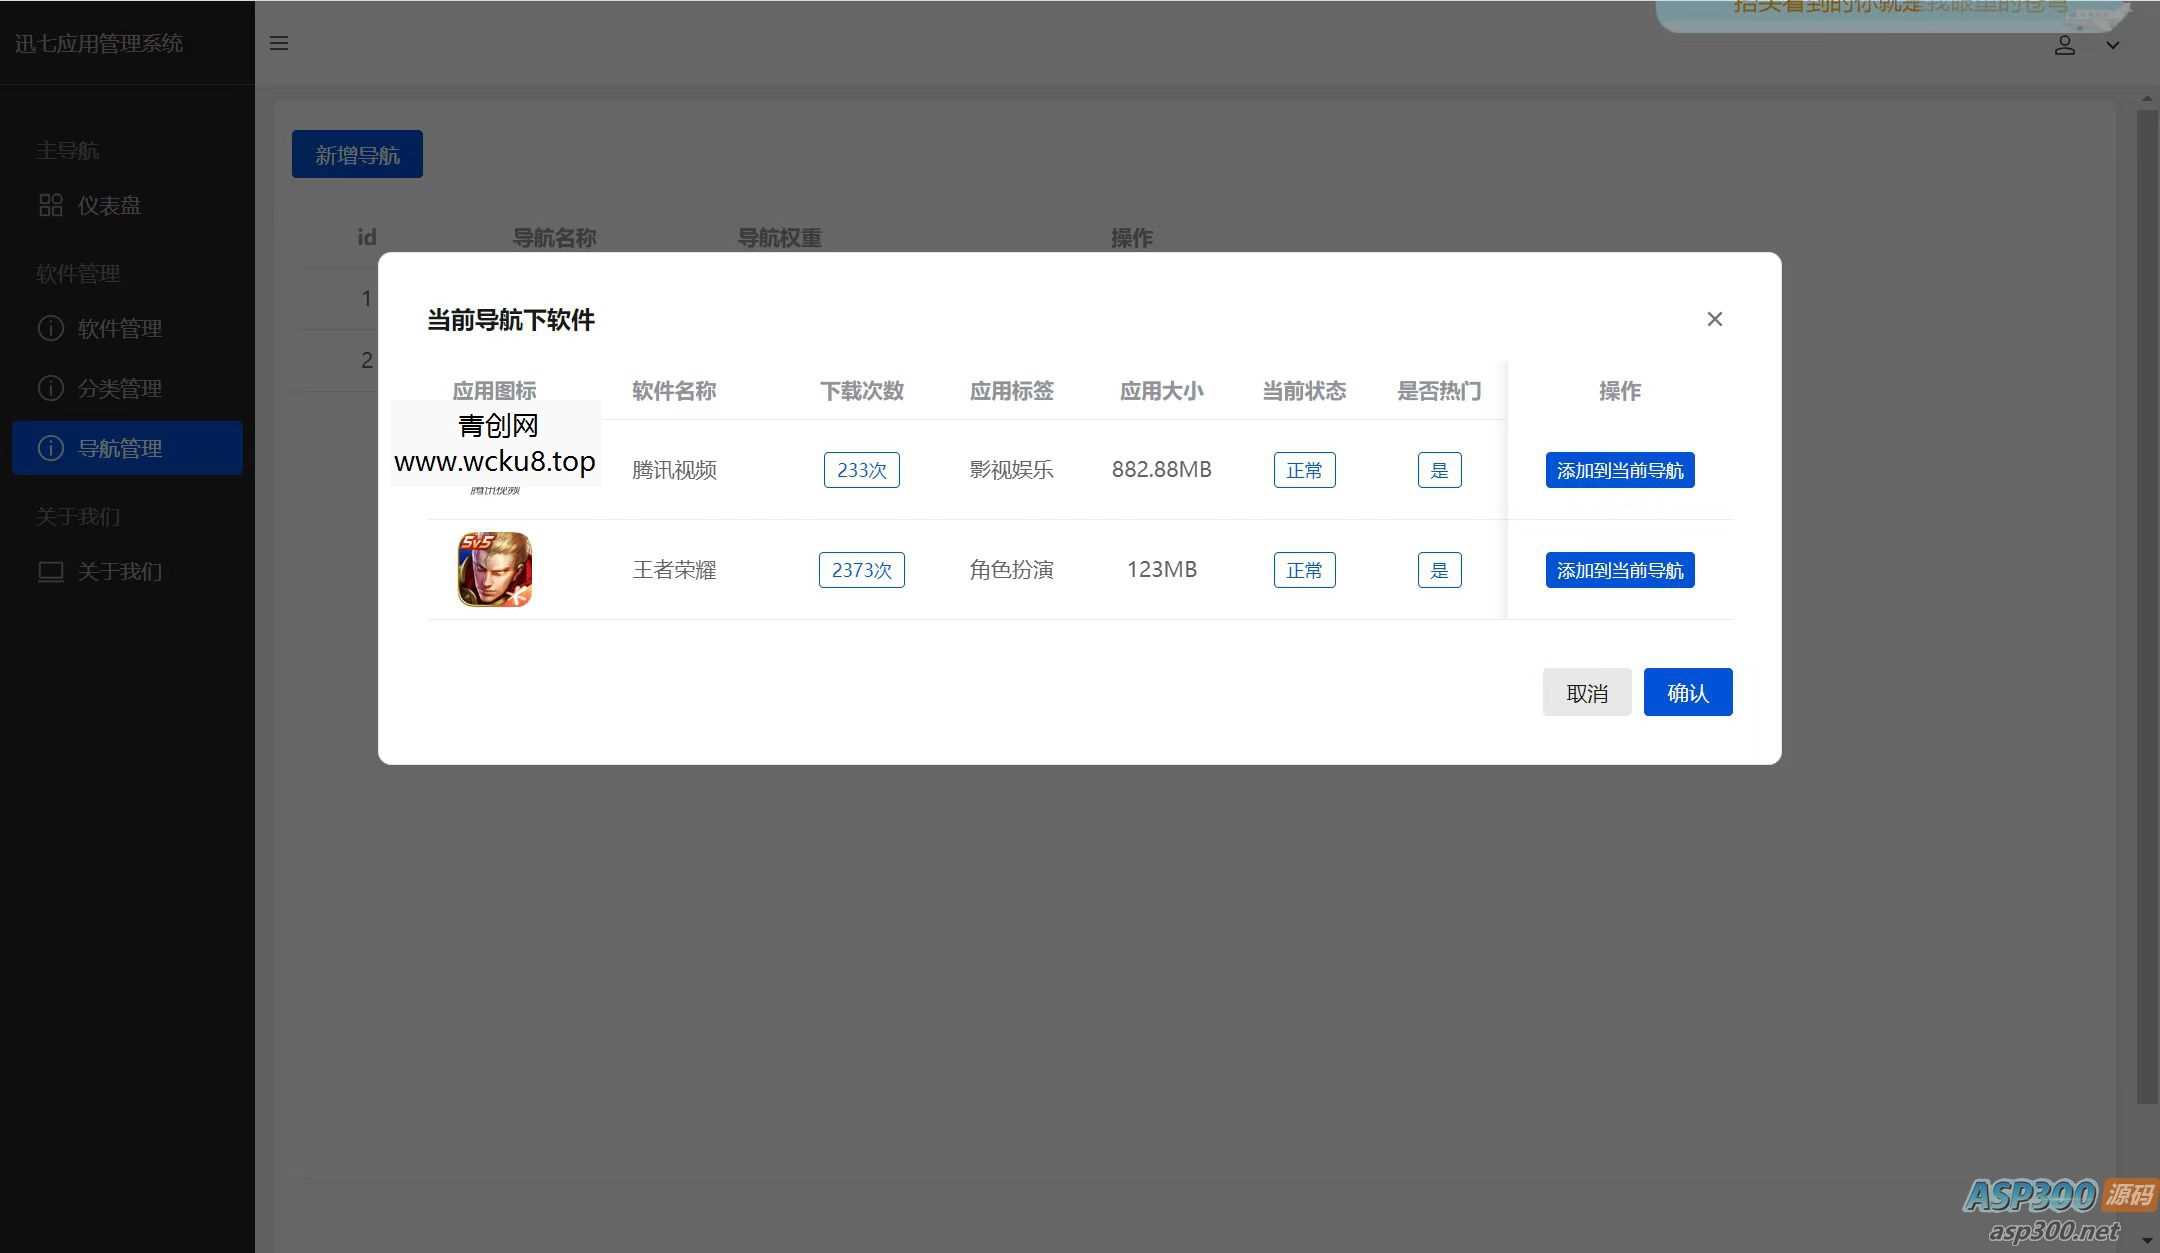Viewport: 2160px width, 1253px height.
Task: Click the 新增导航 button
Action: (x=357, y=154)
